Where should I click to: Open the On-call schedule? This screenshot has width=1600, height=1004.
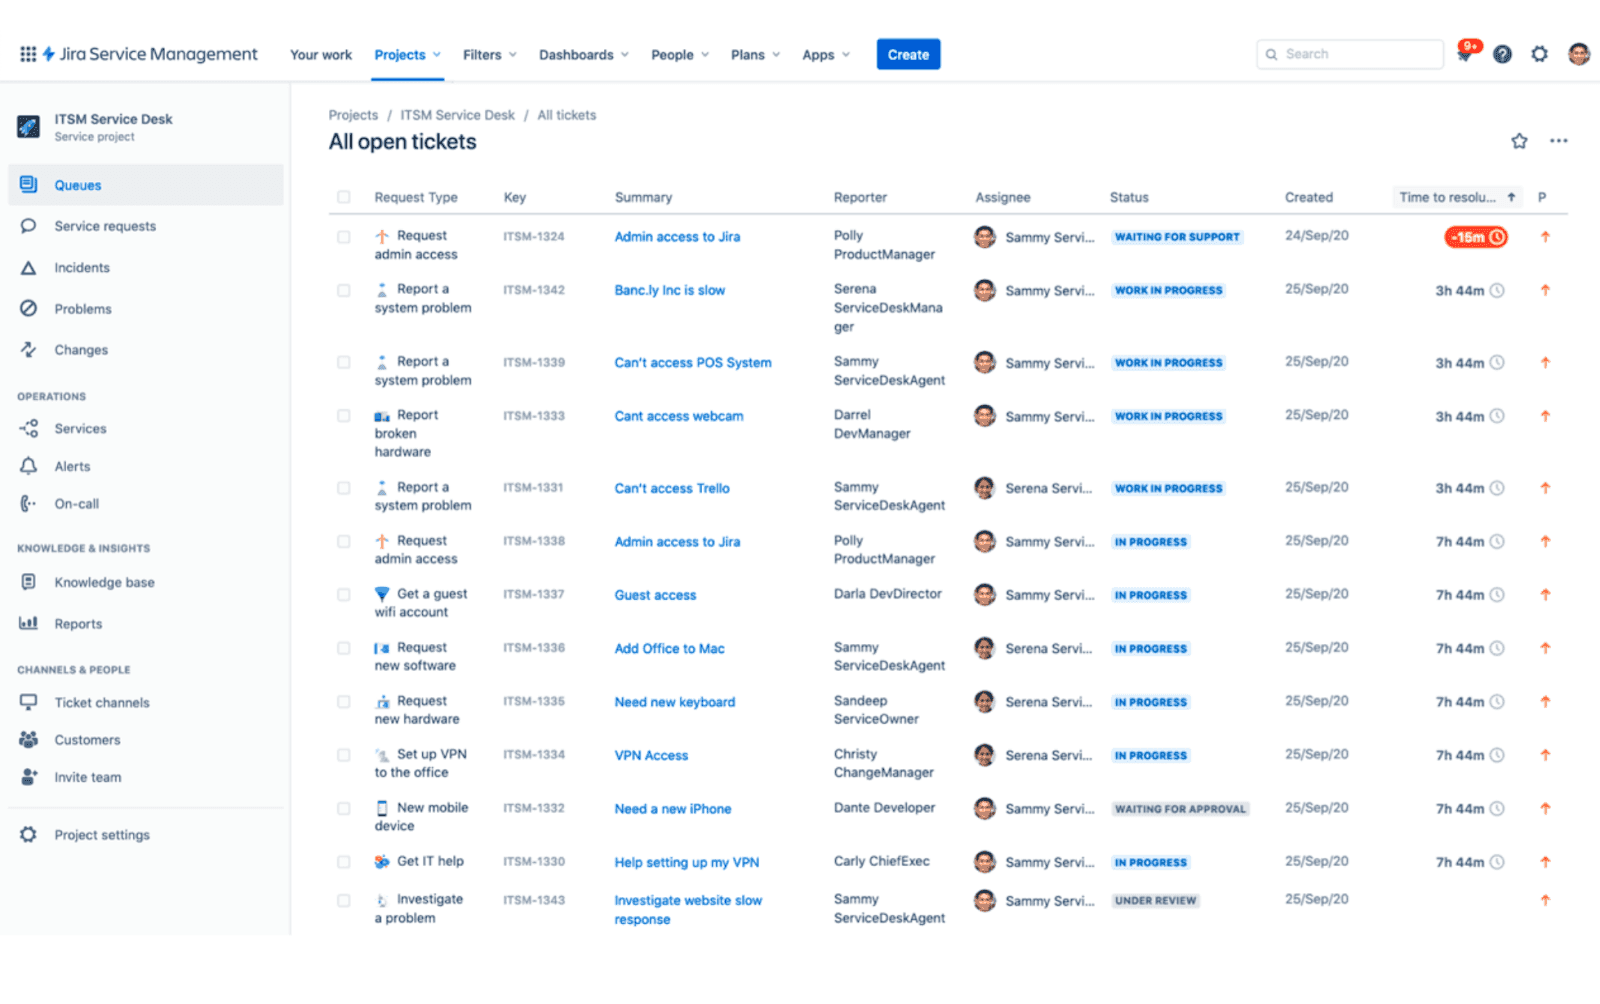[x=74, y=503]
